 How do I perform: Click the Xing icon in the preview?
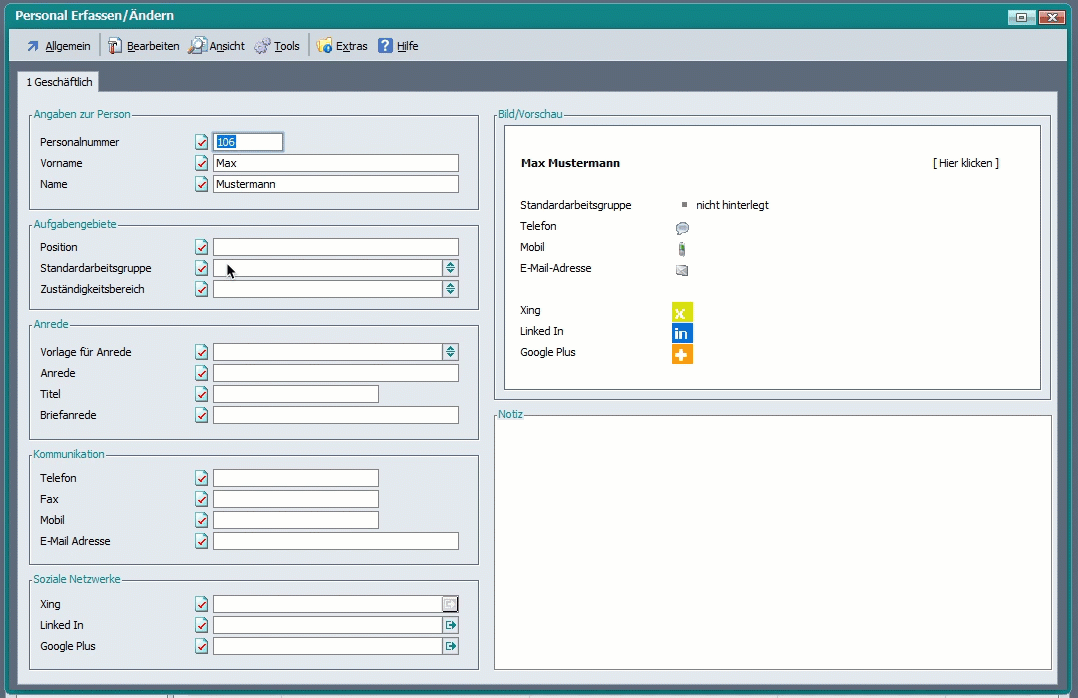(x=682, y=312)
